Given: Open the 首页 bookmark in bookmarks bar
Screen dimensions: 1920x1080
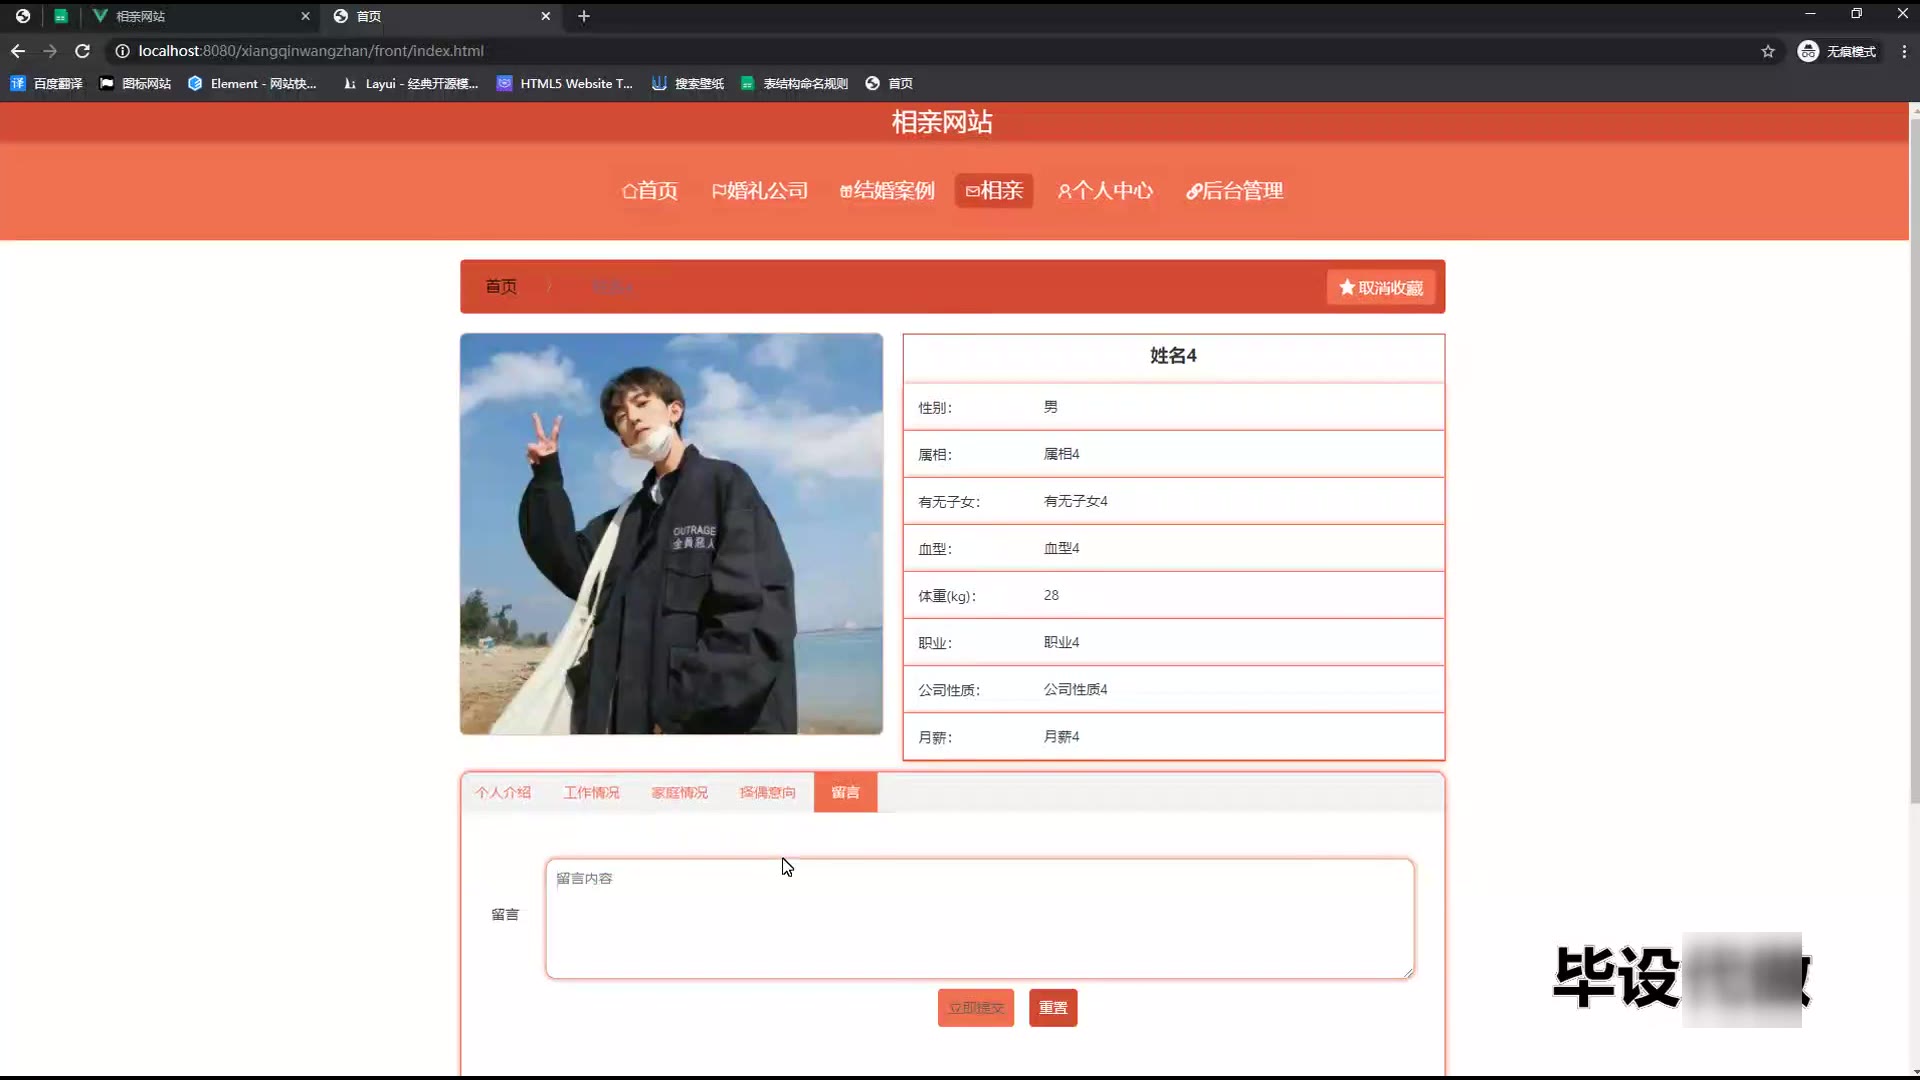Looking at the screenshot, I should pyautogui.click(x=889, y=84).
